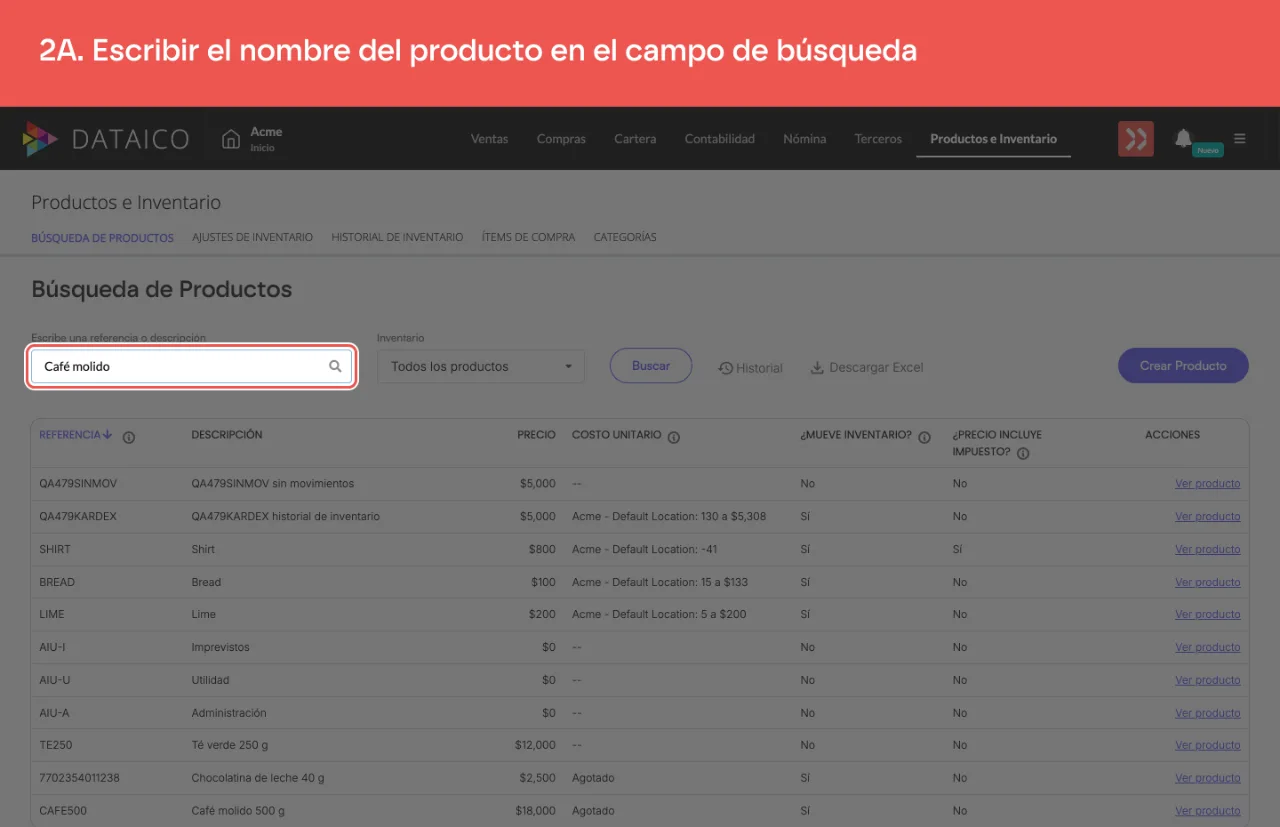This screenshot has width=1280, height=827.
Task: Open Ver producto for the BREAD row
Action: [x=1207, y=582]
